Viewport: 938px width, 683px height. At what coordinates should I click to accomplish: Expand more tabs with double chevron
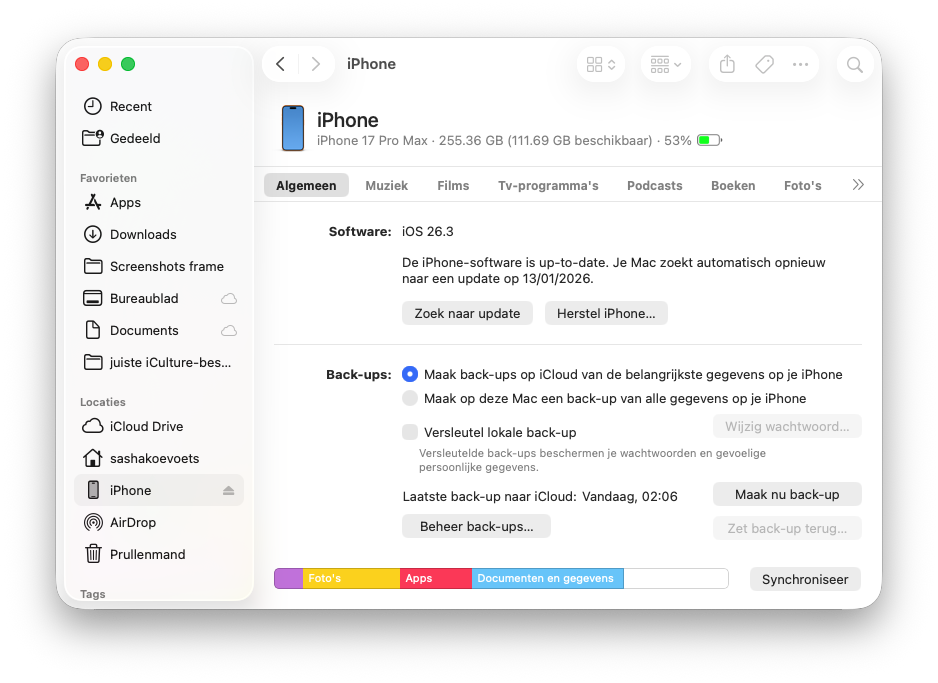pyautogui.click(x=858, y=185)
